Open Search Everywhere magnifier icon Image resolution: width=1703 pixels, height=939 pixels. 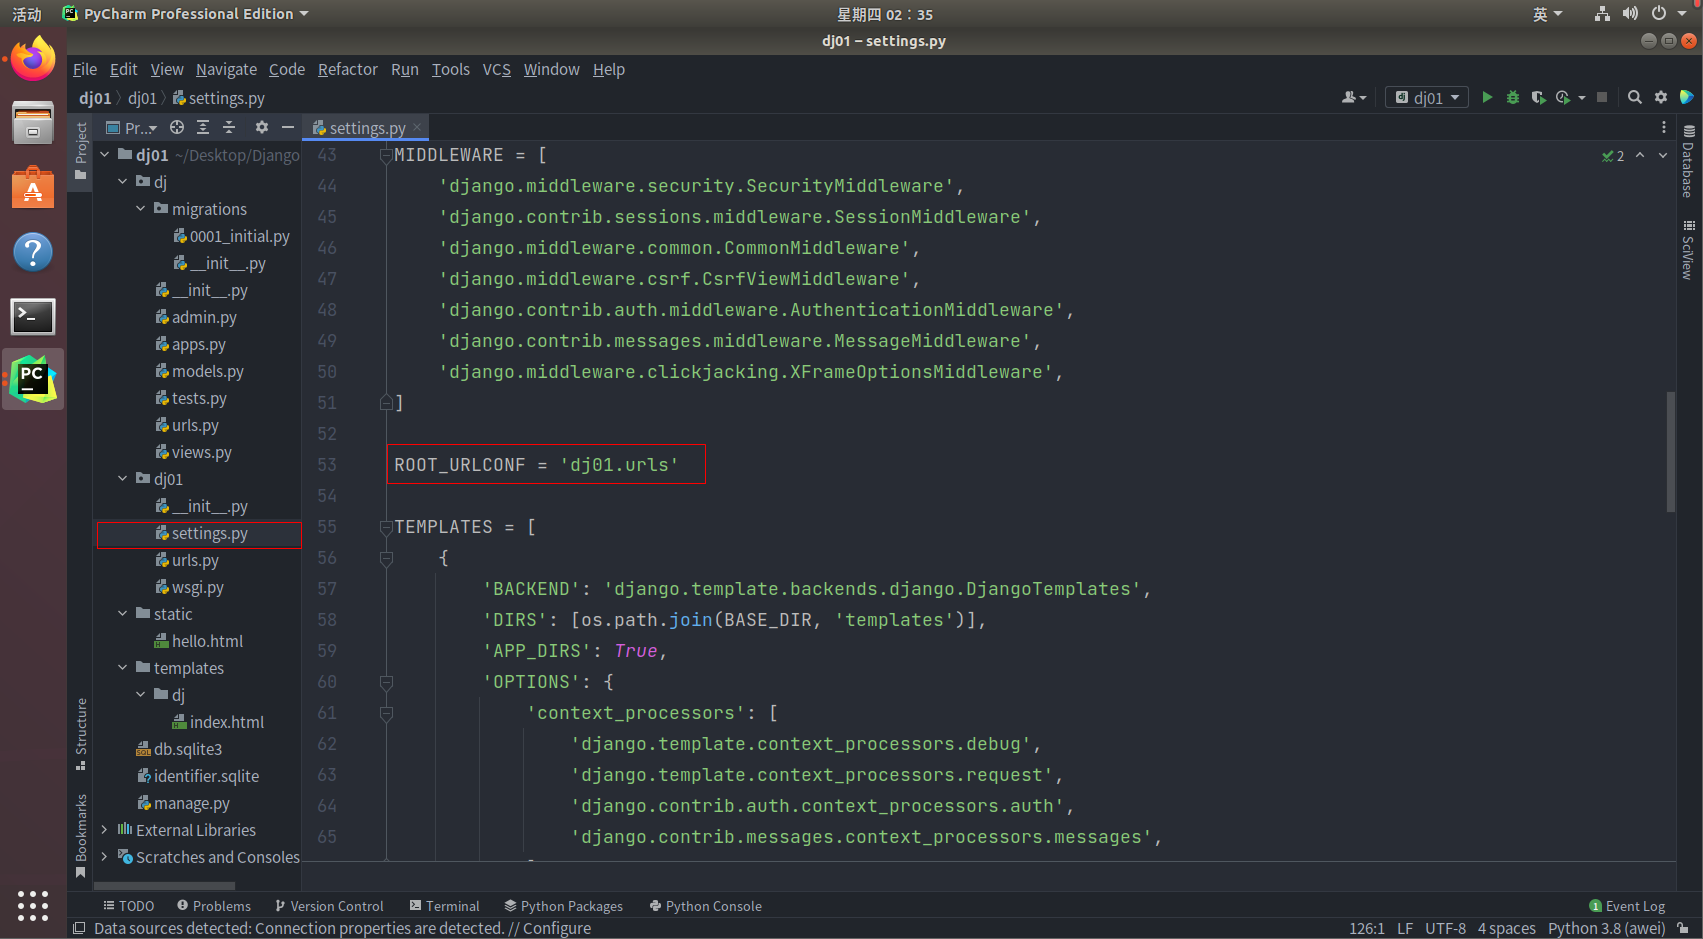pos(1635,97)
